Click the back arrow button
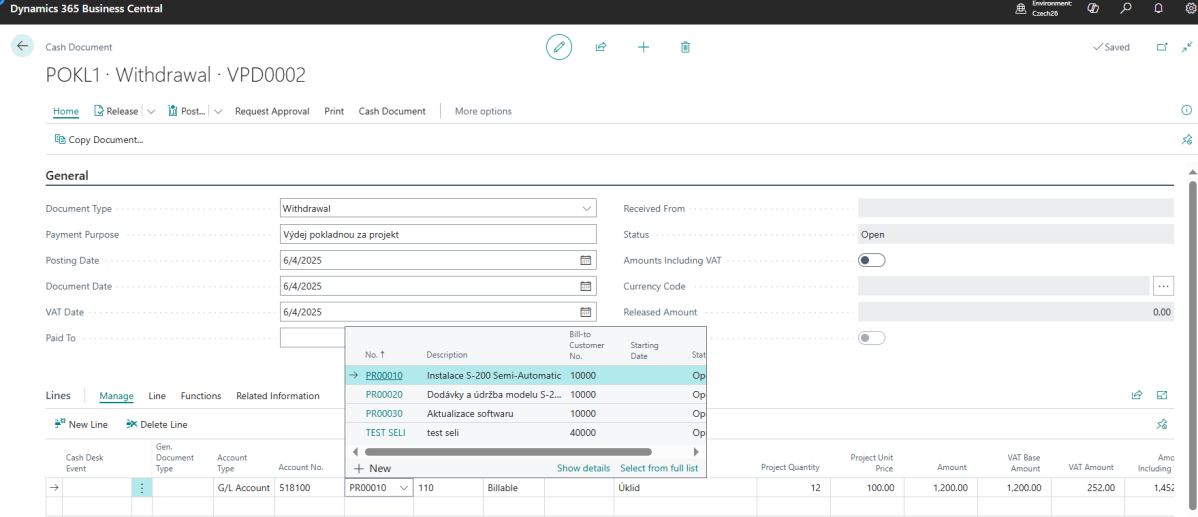This screenshot has width=1198, height=517. (22, 47)
